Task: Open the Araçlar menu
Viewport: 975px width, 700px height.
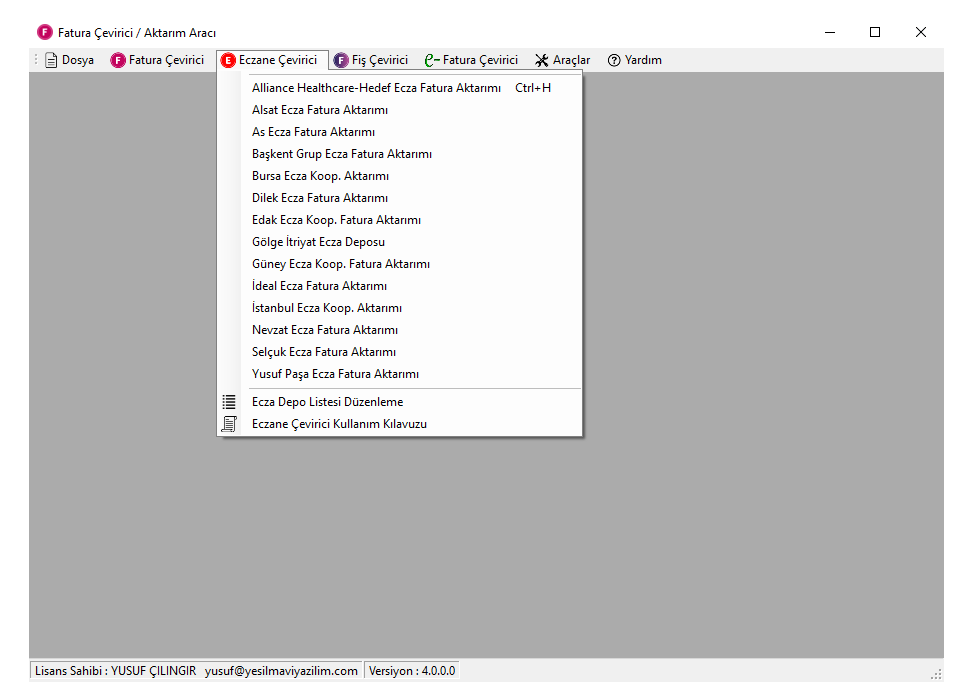Action: [563, 60]
